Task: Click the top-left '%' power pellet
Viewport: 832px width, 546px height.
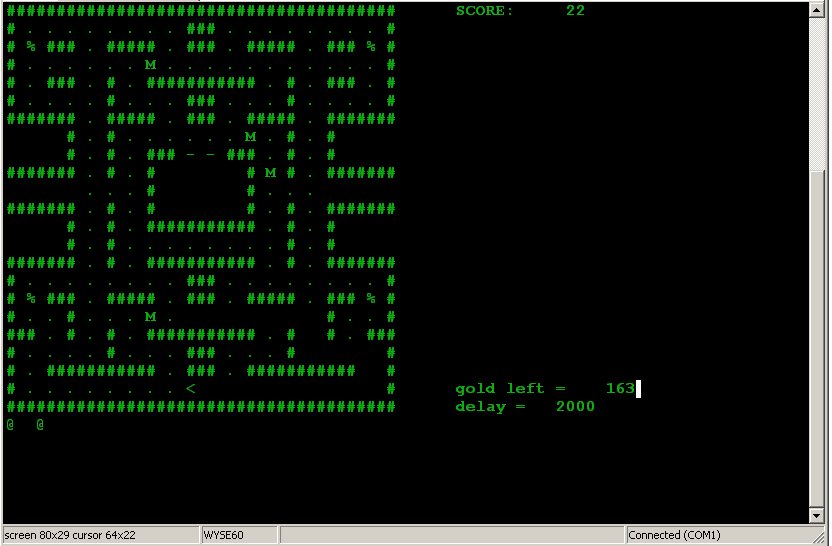Action: tap(30, 47)
